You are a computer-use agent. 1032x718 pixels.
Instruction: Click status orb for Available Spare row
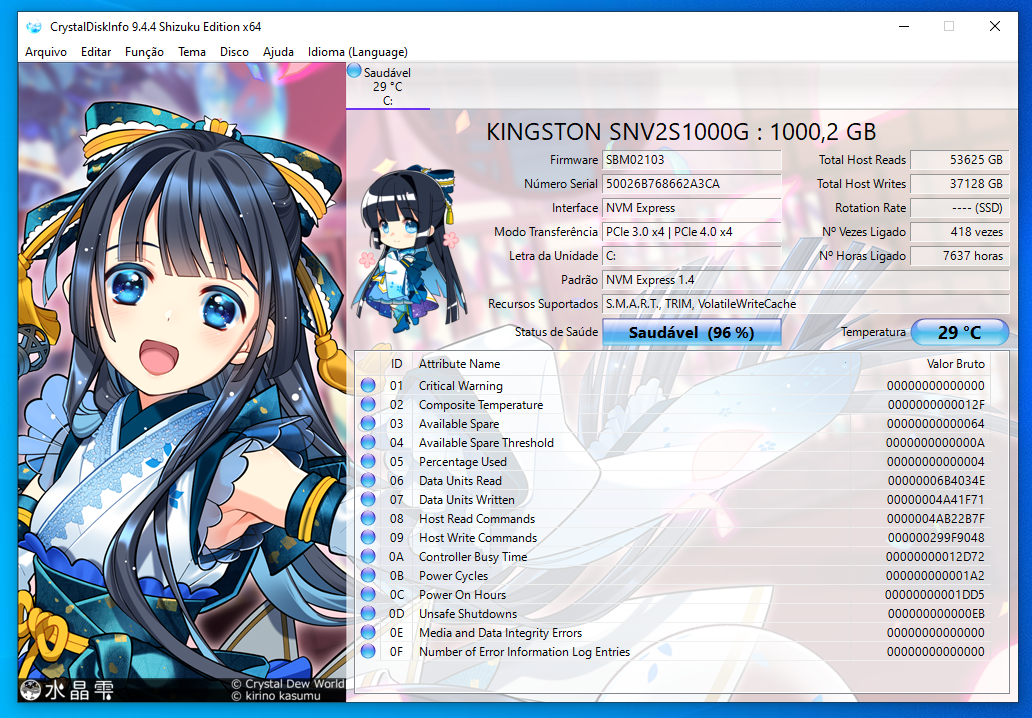pos(368,423)
